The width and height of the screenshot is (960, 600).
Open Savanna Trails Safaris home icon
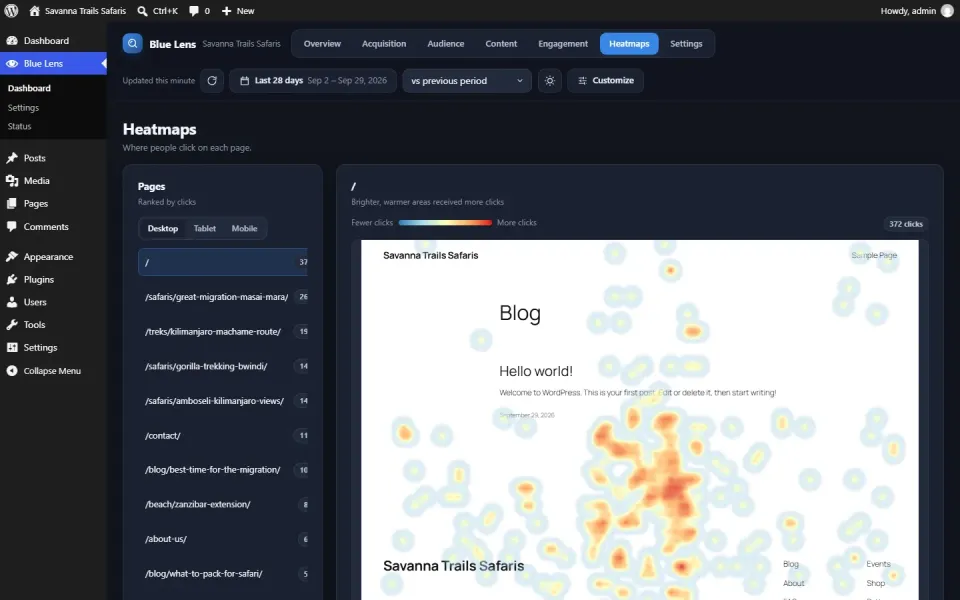pyautogui.click(x=34, y=11)
